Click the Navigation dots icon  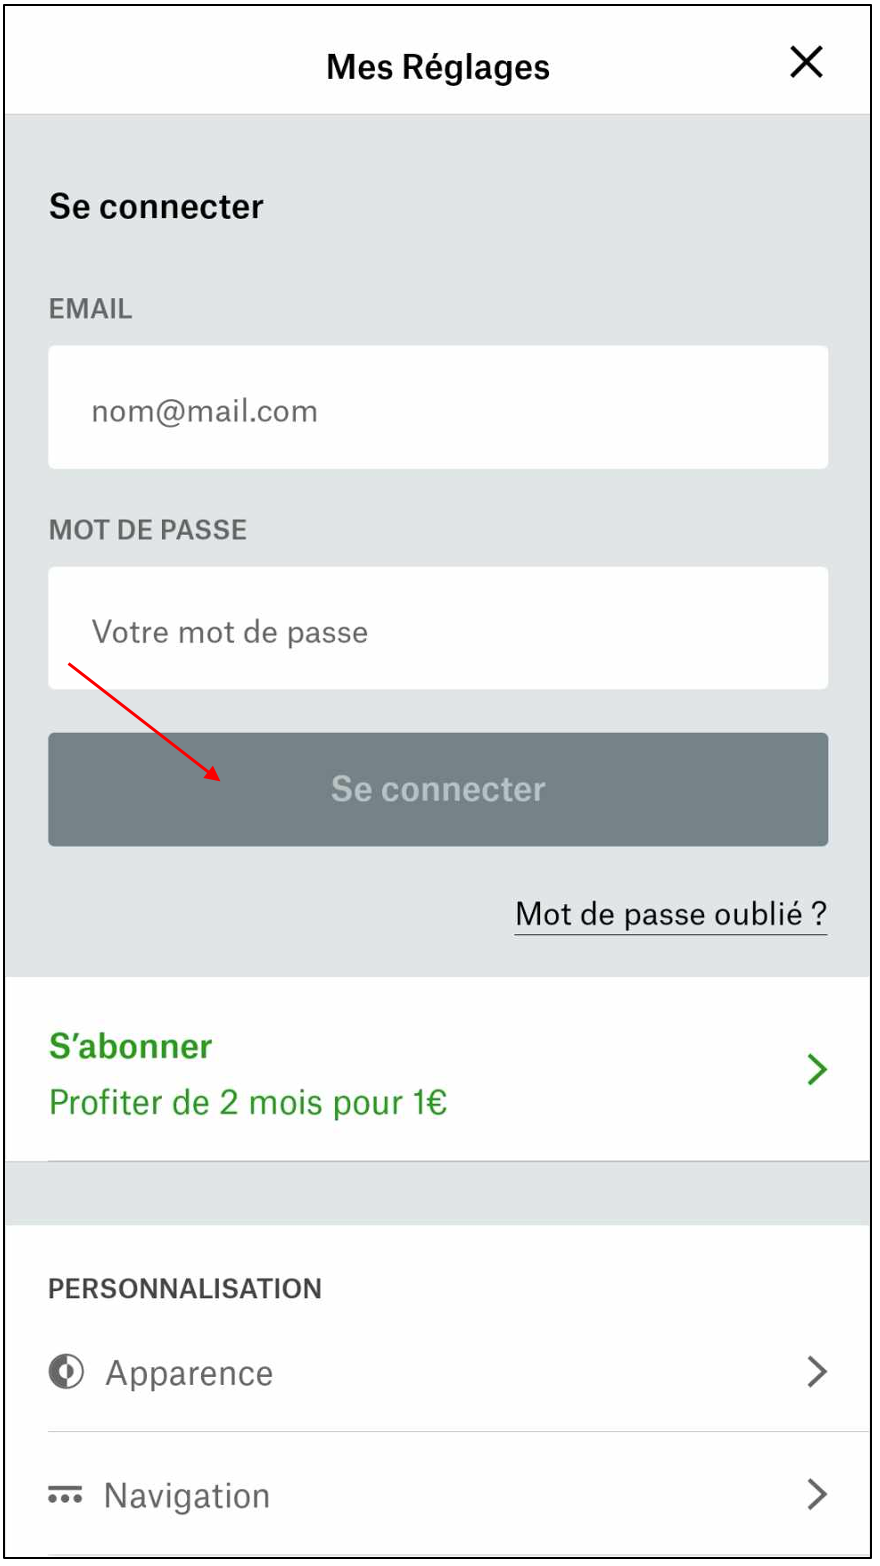[x=65, y=1495]
